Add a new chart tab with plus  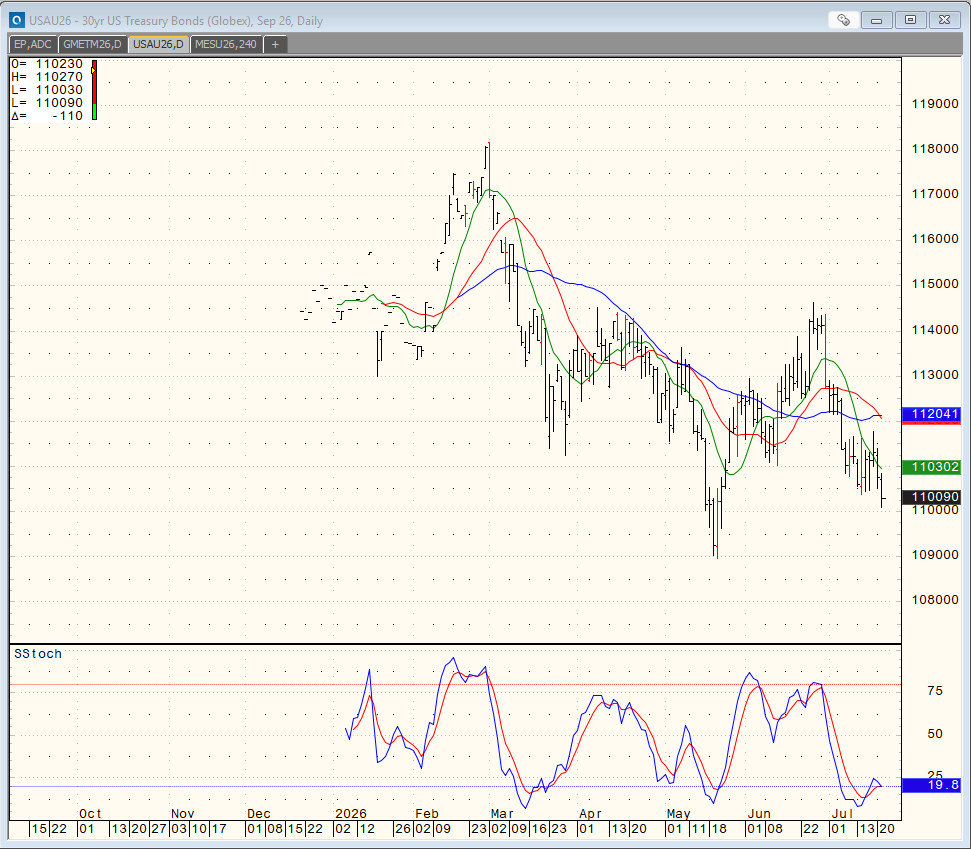click(x=276, y=44)
